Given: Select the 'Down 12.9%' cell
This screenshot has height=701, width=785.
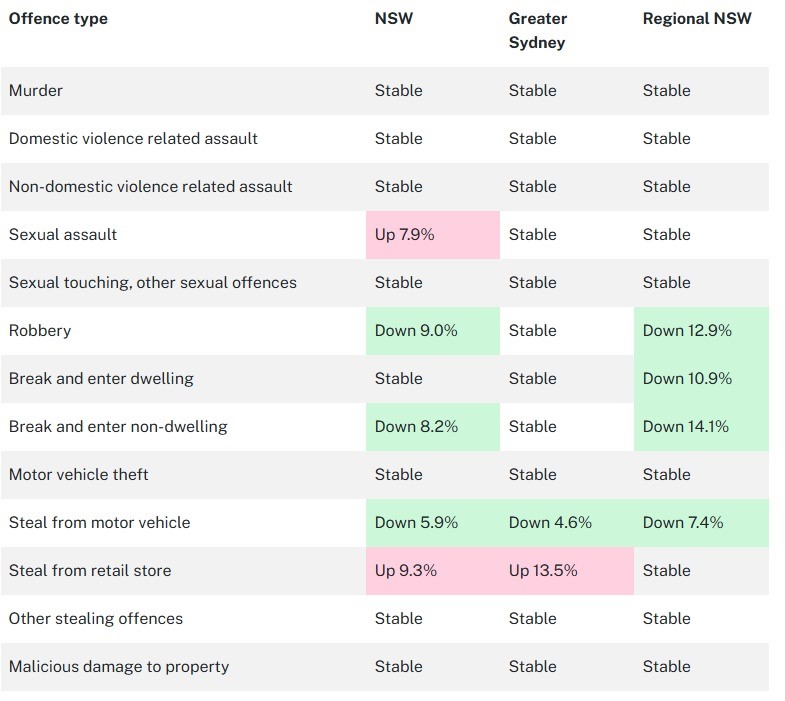Looking at the screenshot, I should click(x=687, y=331).
